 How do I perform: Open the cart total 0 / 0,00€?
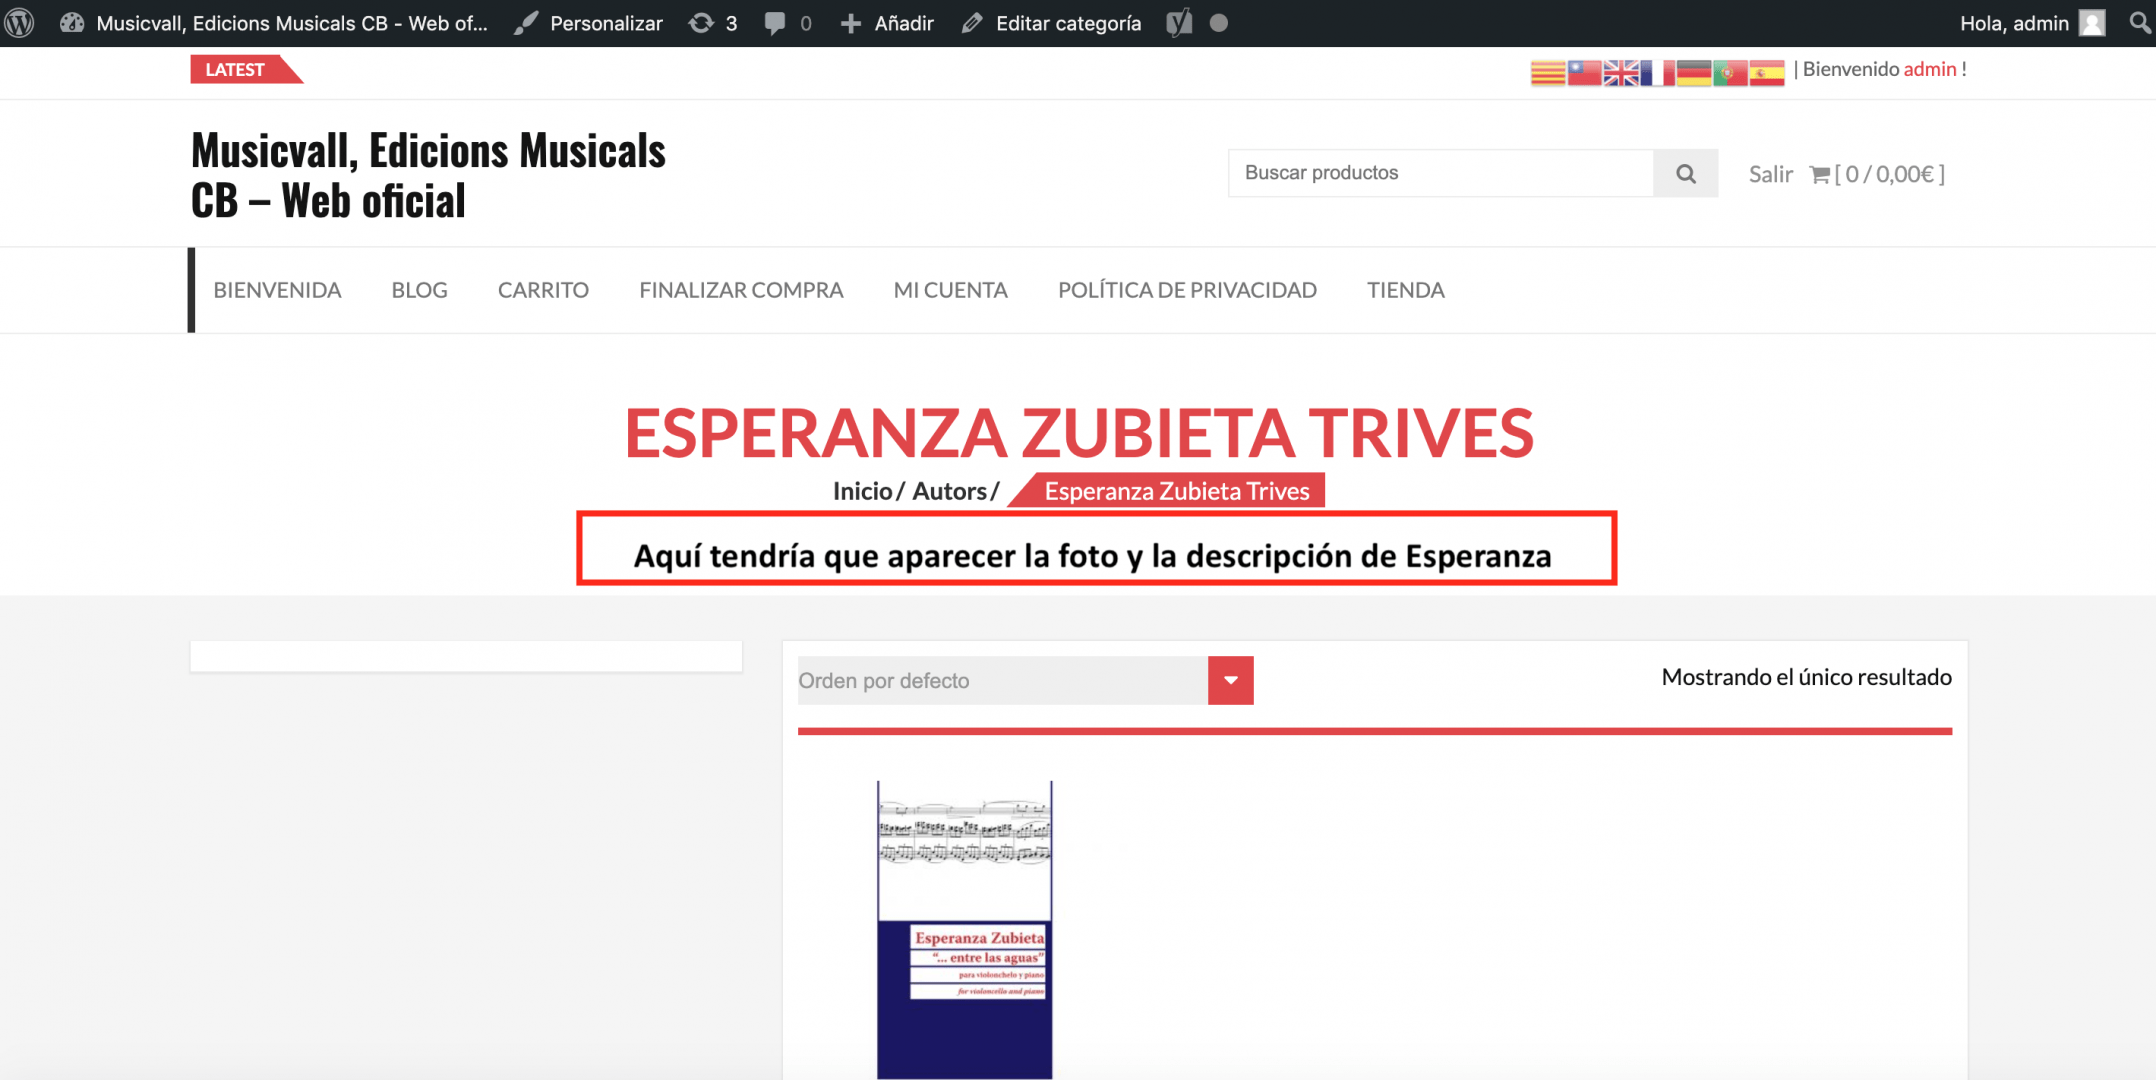1890,174
